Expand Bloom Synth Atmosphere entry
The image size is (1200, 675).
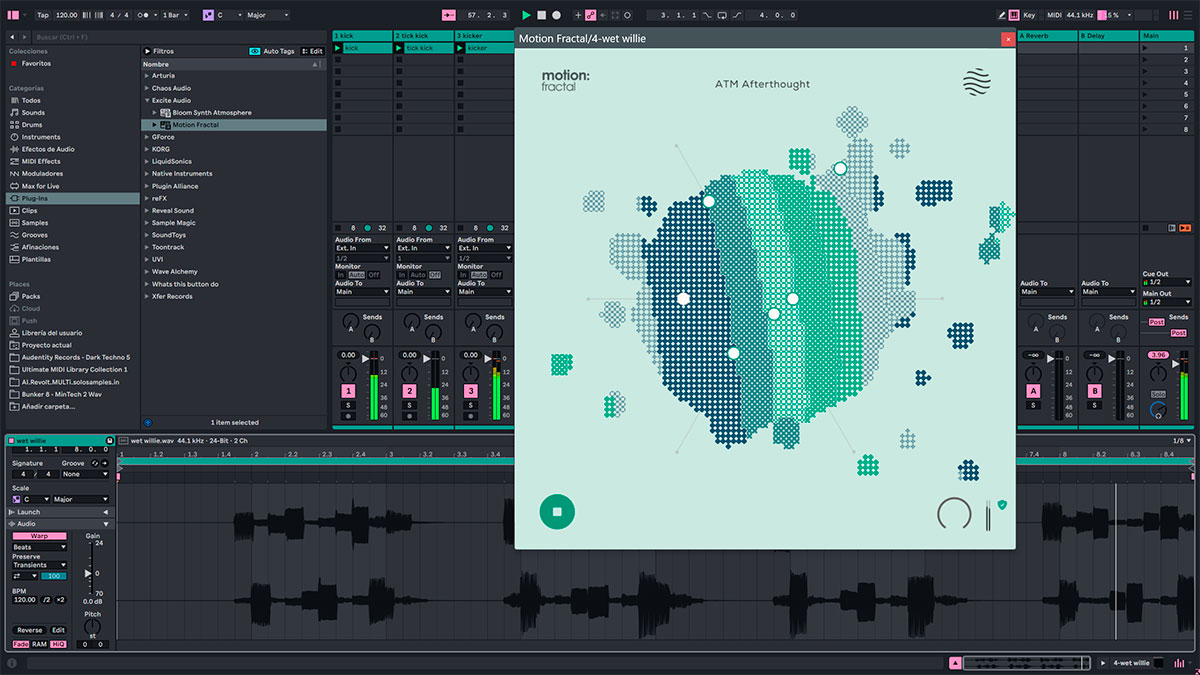pos(155,113)
